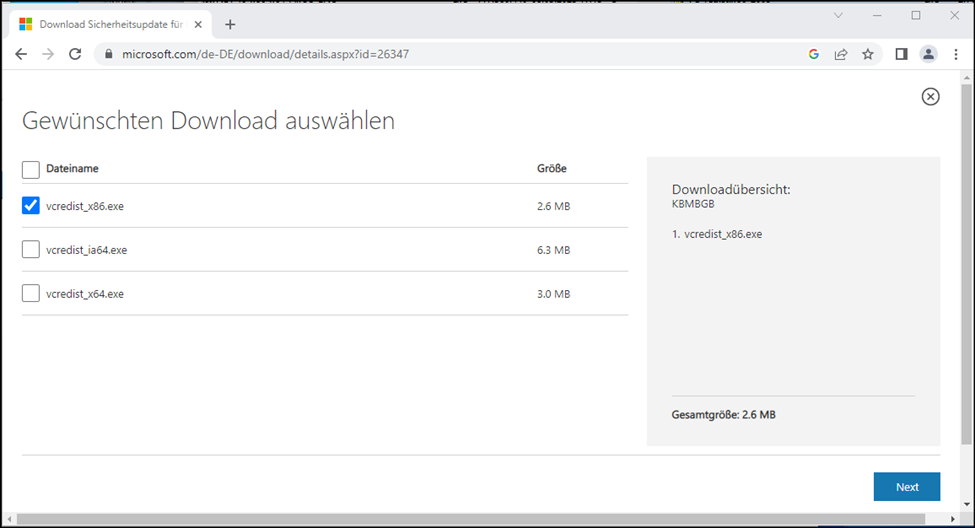Screen dimensions: 975x528
Task: Go back to the previous page
Action: [x=21, y=54]
